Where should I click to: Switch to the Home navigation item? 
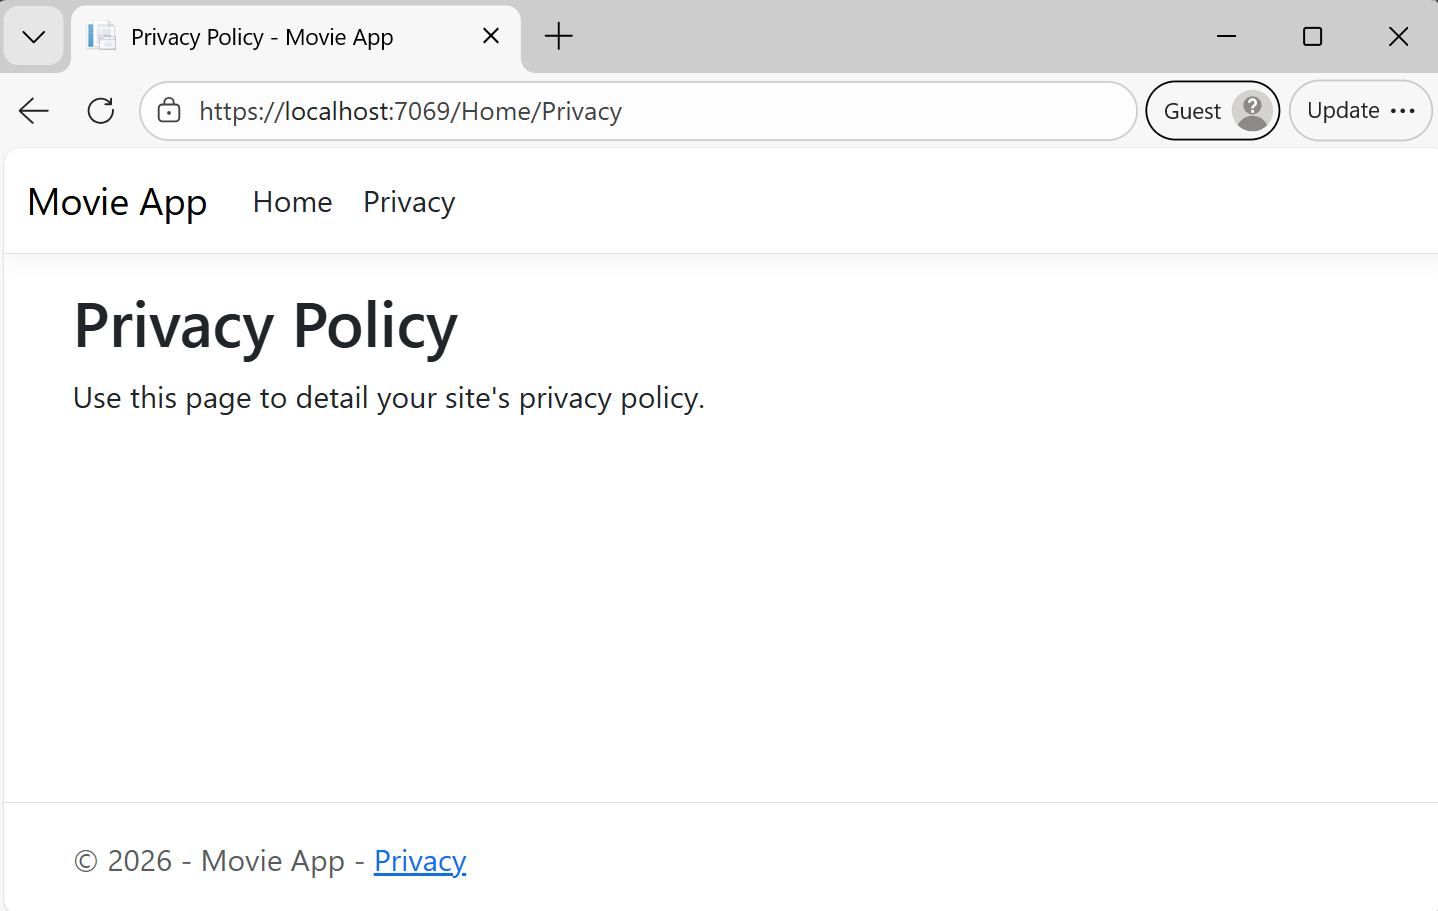(x=292, y=202)
